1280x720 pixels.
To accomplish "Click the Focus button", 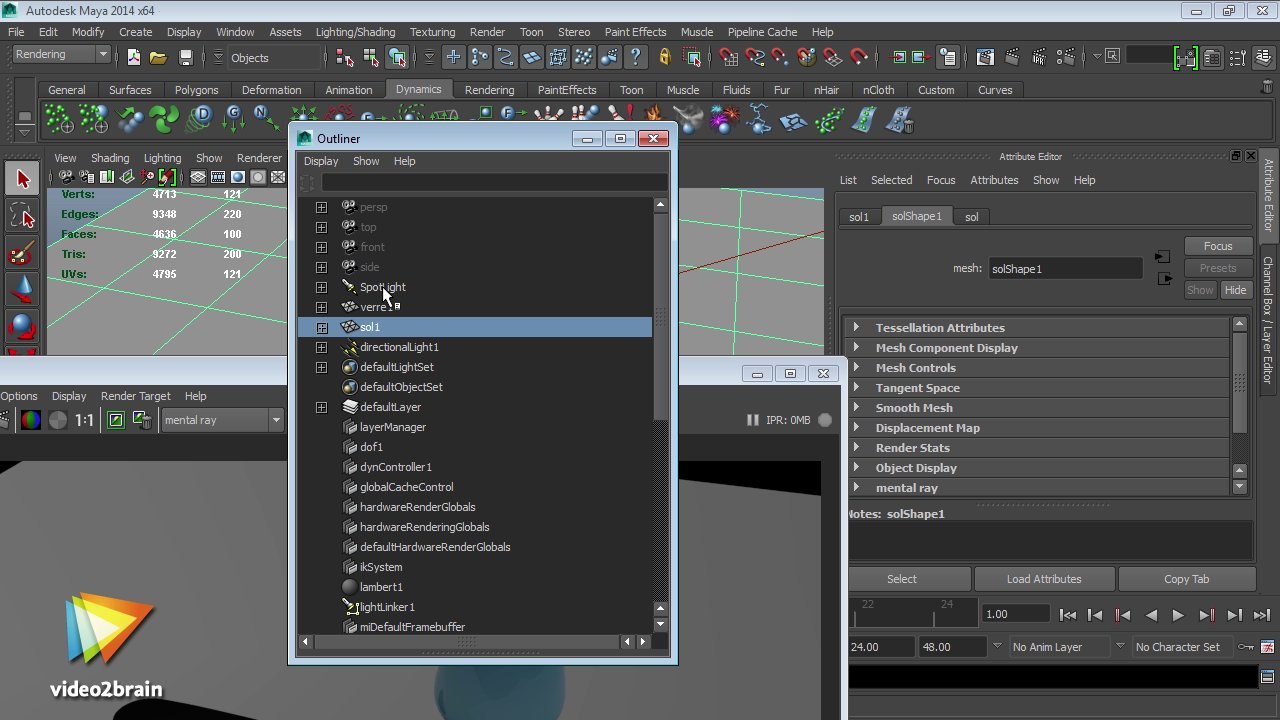I will point(1217,246).
